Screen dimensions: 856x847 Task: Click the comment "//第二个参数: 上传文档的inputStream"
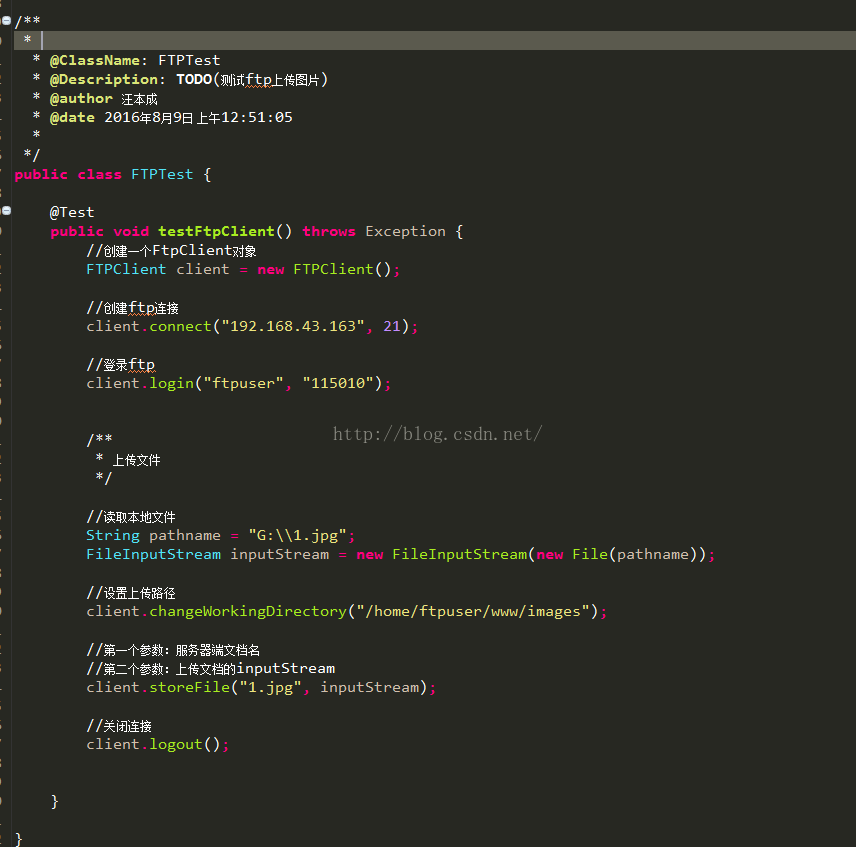click(211, 669)
